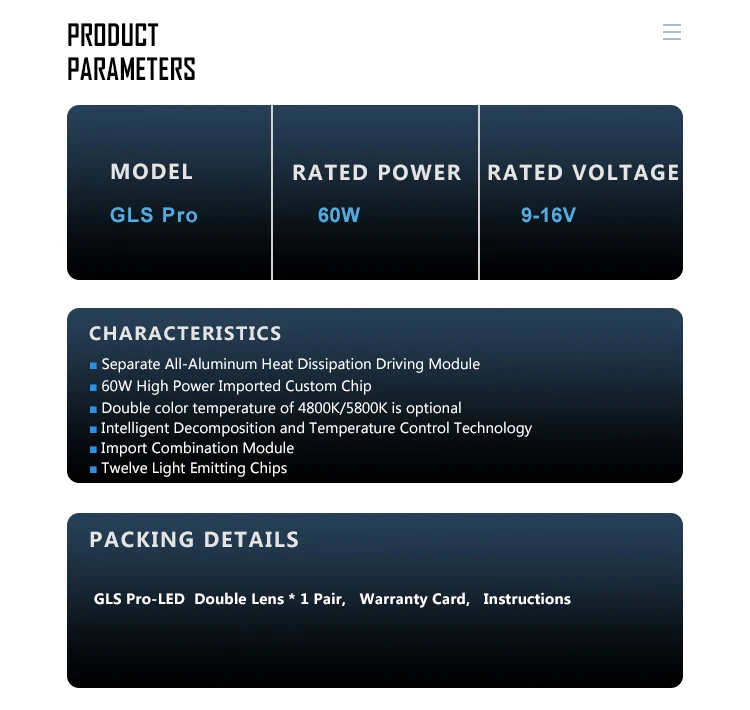The height and width of the screenshot is (710, 750).
Task: Select the 4800K/5800K color temperature line
Action: tap(281, 408)
